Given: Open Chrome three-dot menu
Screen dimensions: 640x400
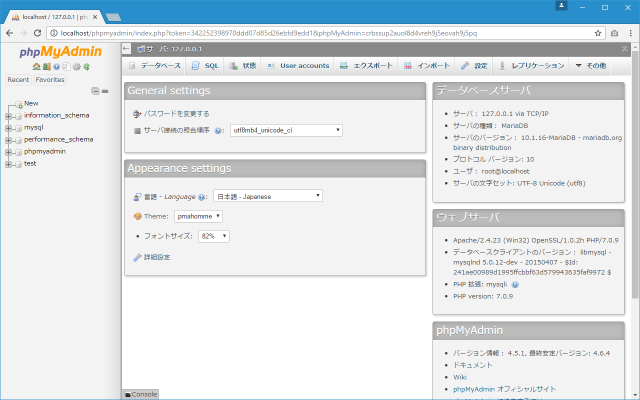Looking at the screenshot, I should pyautogui.click(x=631, y=33).
